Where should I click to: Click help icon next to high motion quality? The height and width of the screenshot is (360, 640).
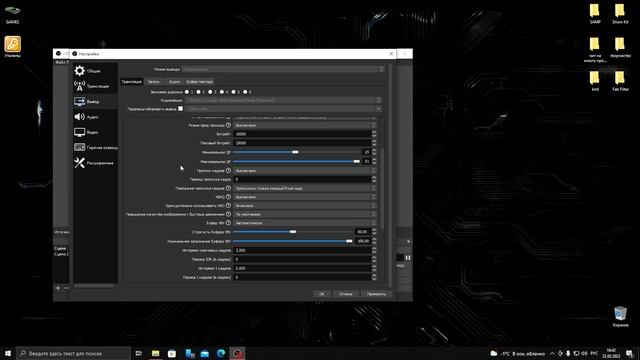(x=228, y=214)
